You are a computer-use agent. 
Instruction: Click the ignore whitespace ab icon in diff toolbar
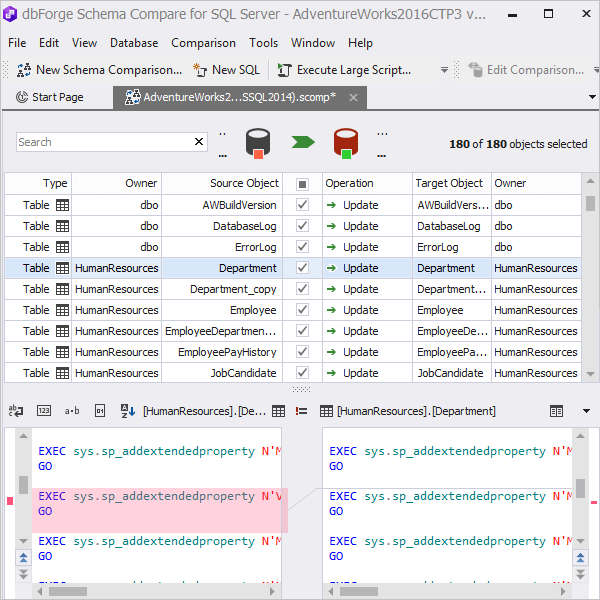pos(16,411)
